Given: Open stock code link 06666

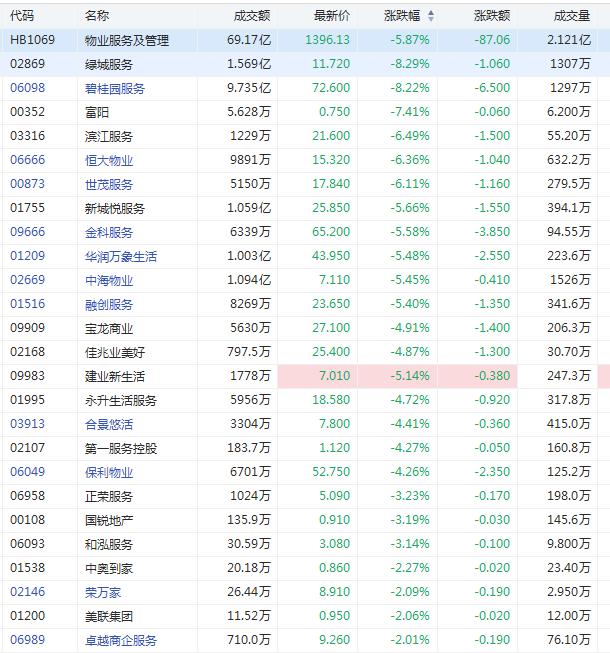Looking at the screenshot, I should pos(27,160).
